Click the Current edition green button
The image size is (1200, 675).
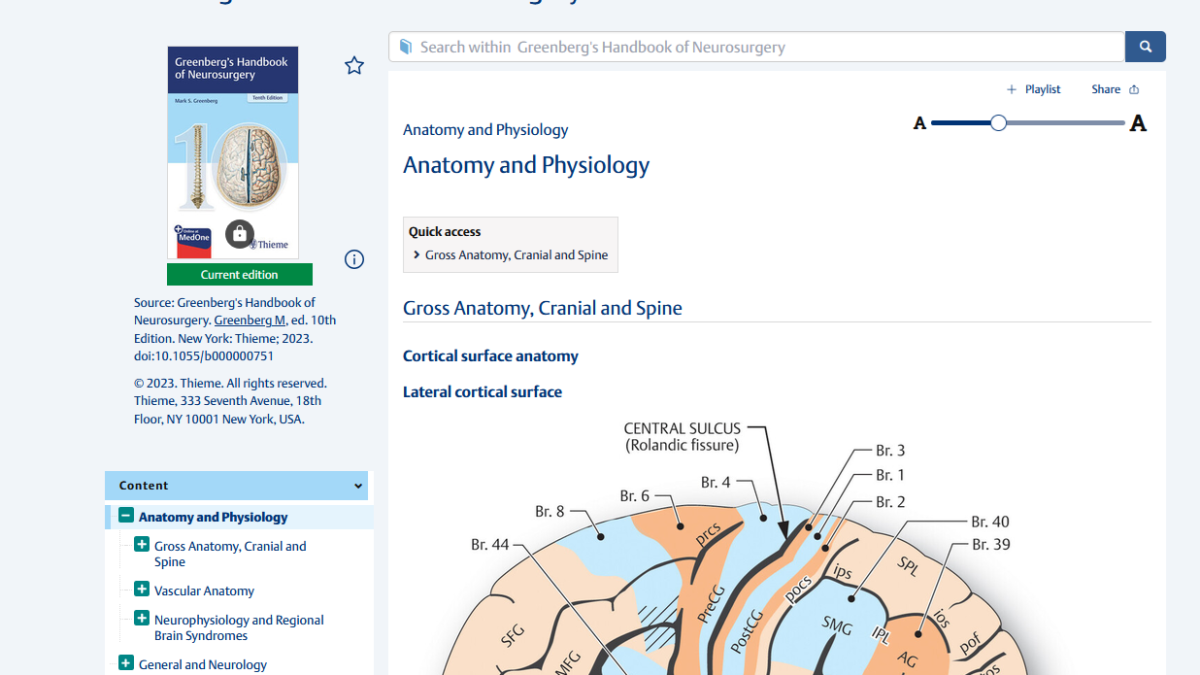tap(240, 274)
